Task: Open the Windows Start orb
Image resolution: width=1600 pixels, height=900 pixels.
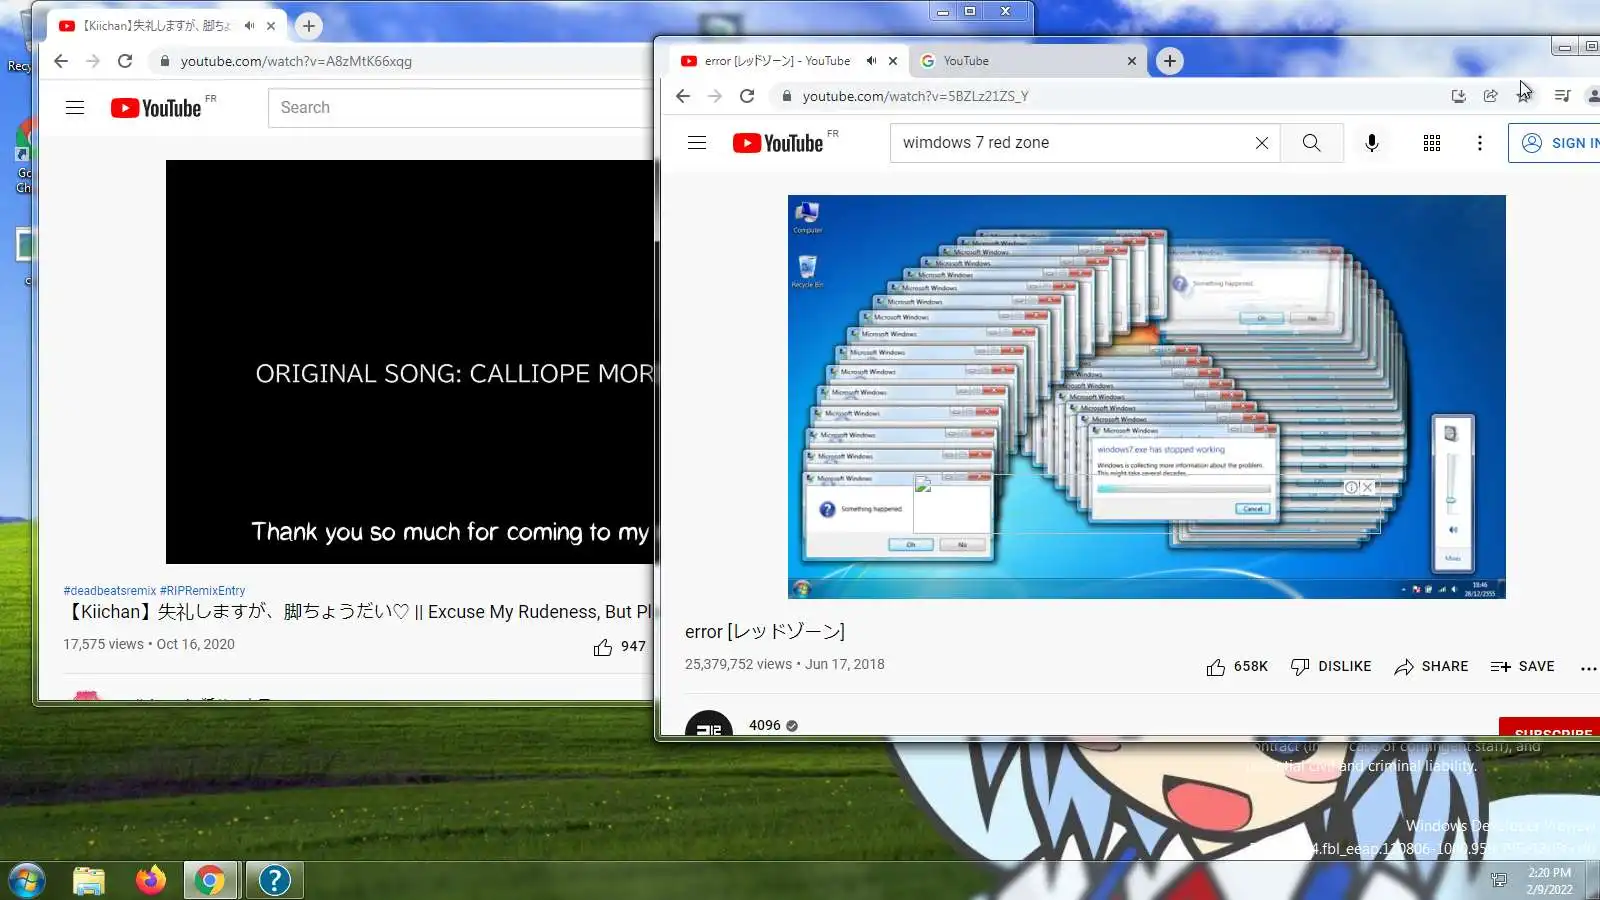Action: pyautogui.click(x=27, y=880)
